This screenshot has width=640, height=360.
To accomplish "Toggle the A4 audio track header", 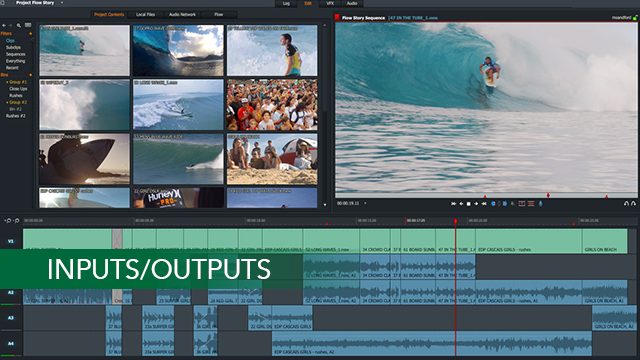I will [x=11, y=343].
